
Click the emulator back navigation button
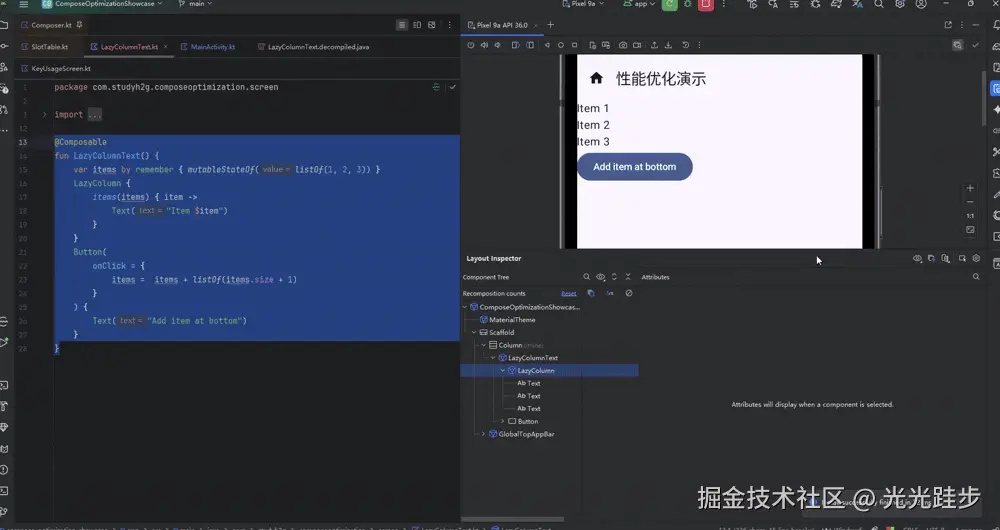tap(547, 45)
